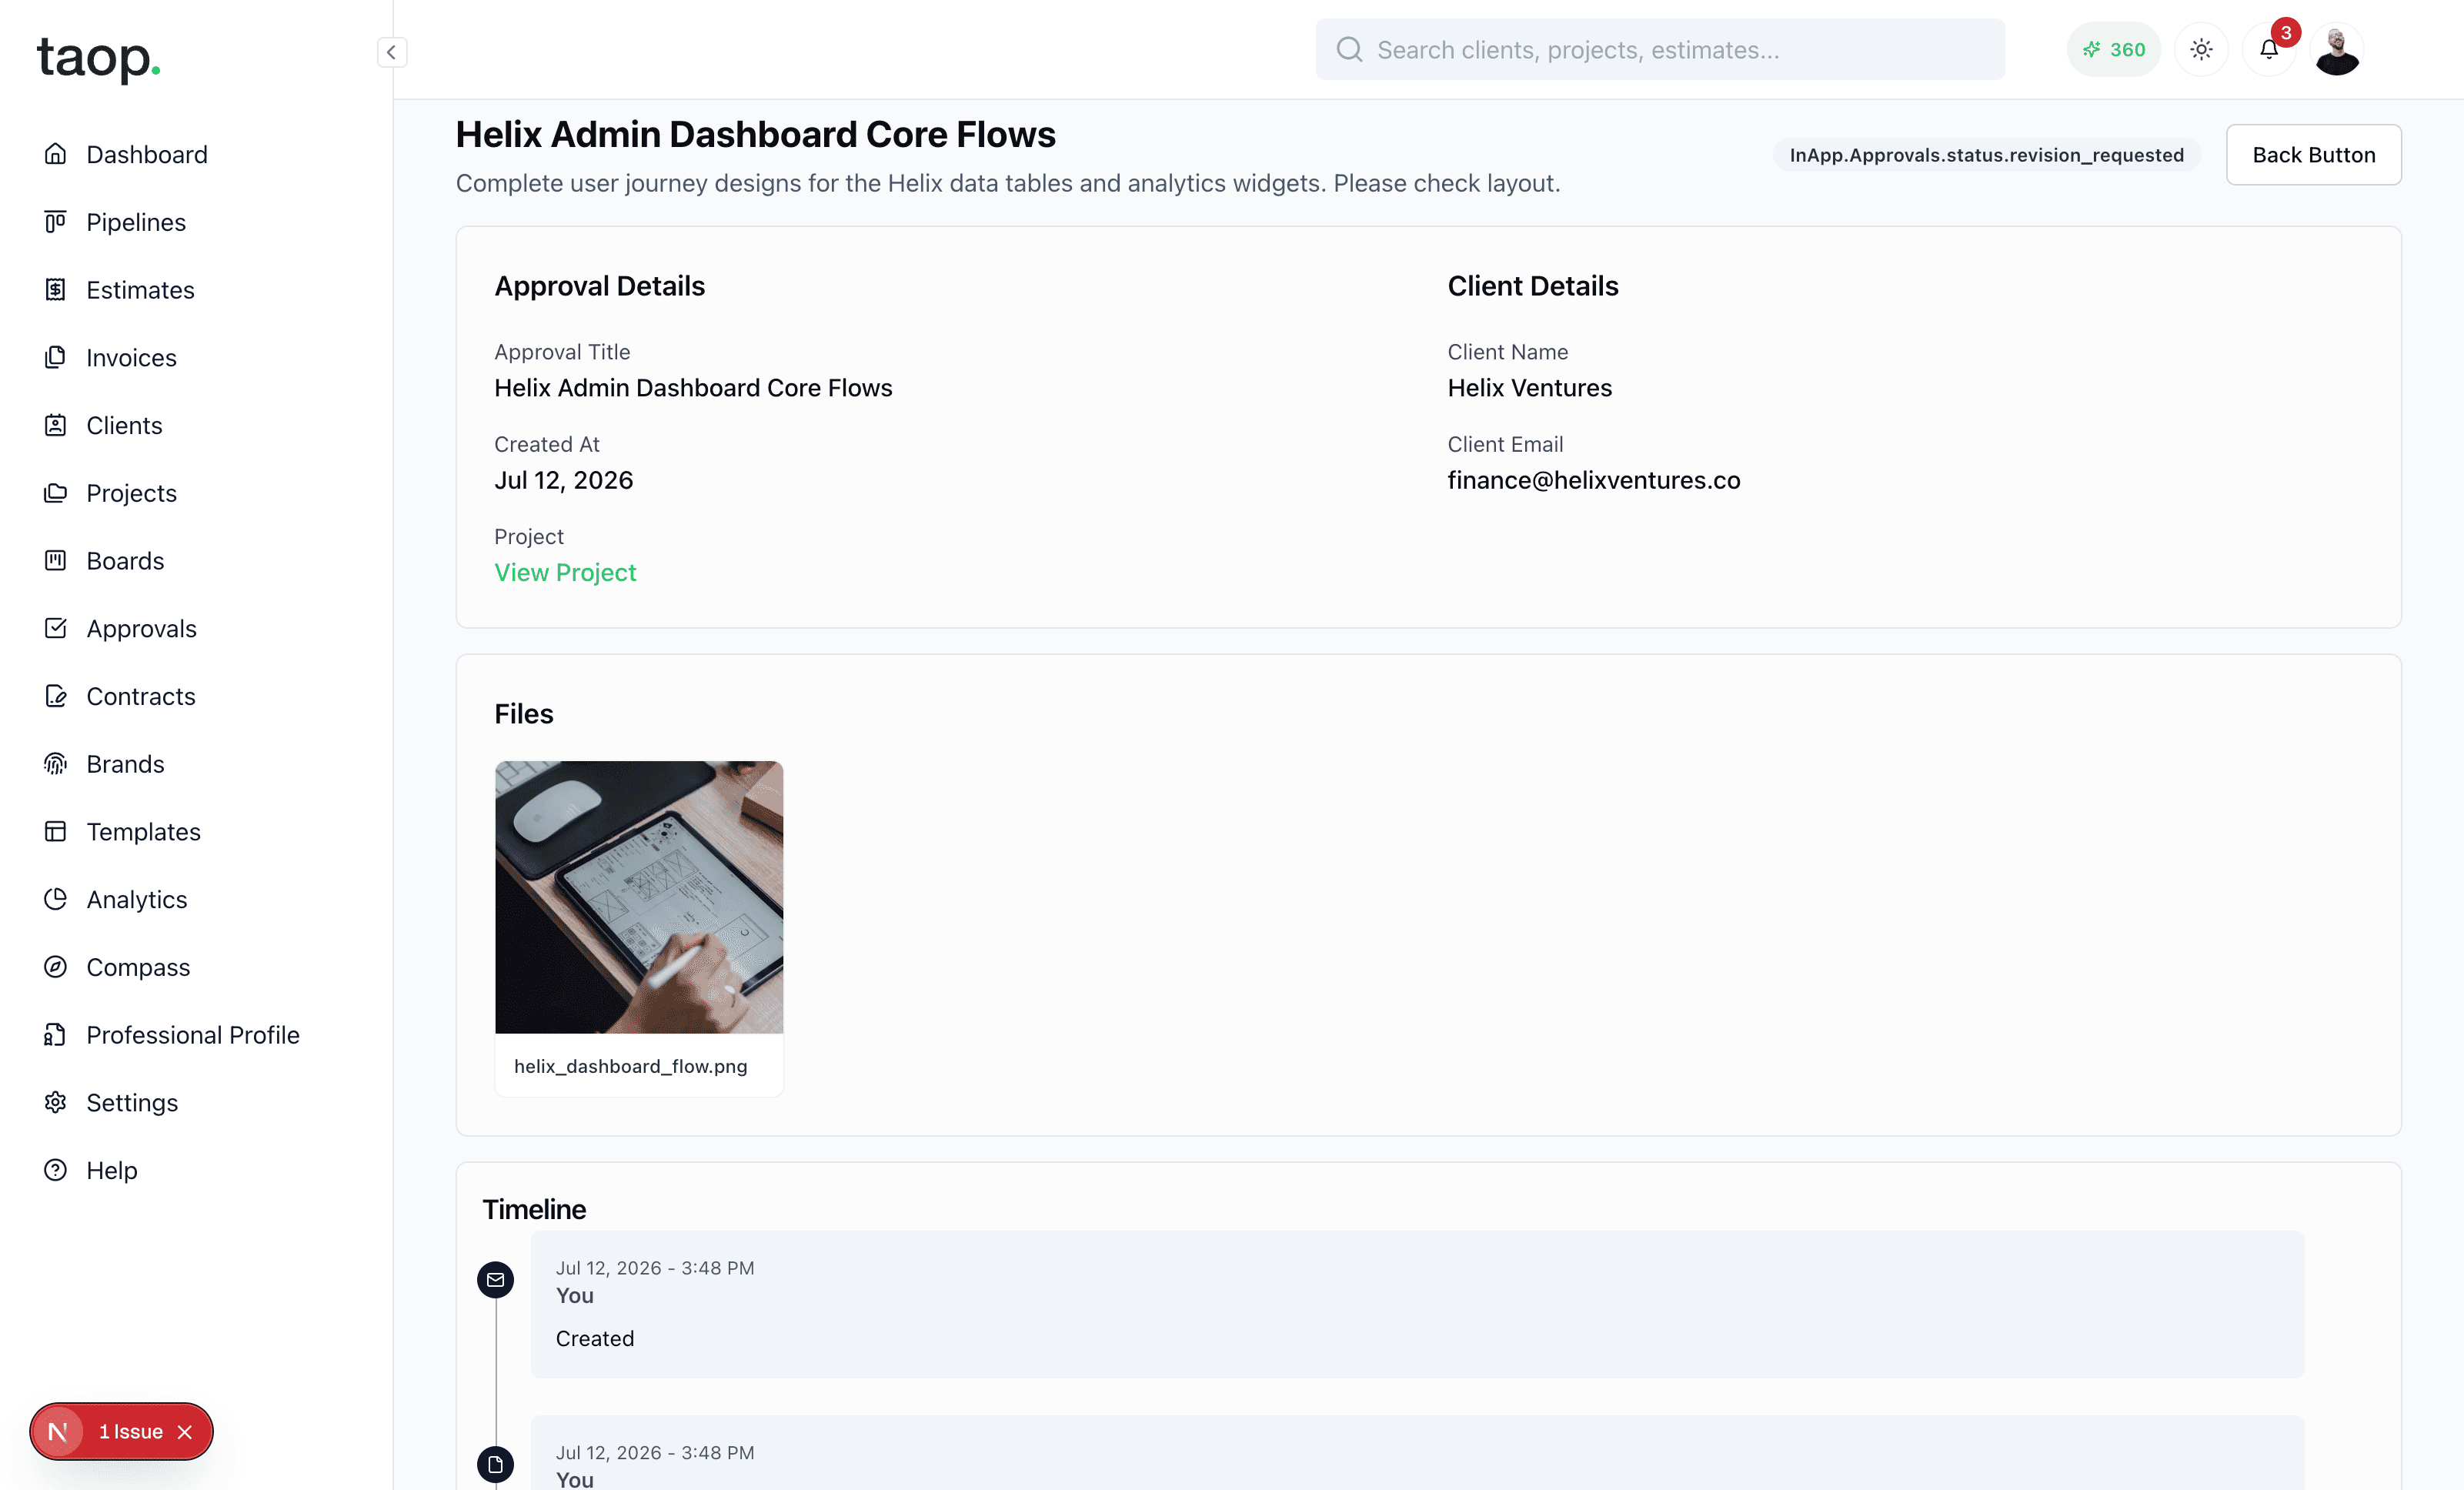
Task: Open notifications bell with 3 badge
Action: [x=2269, y=49]
